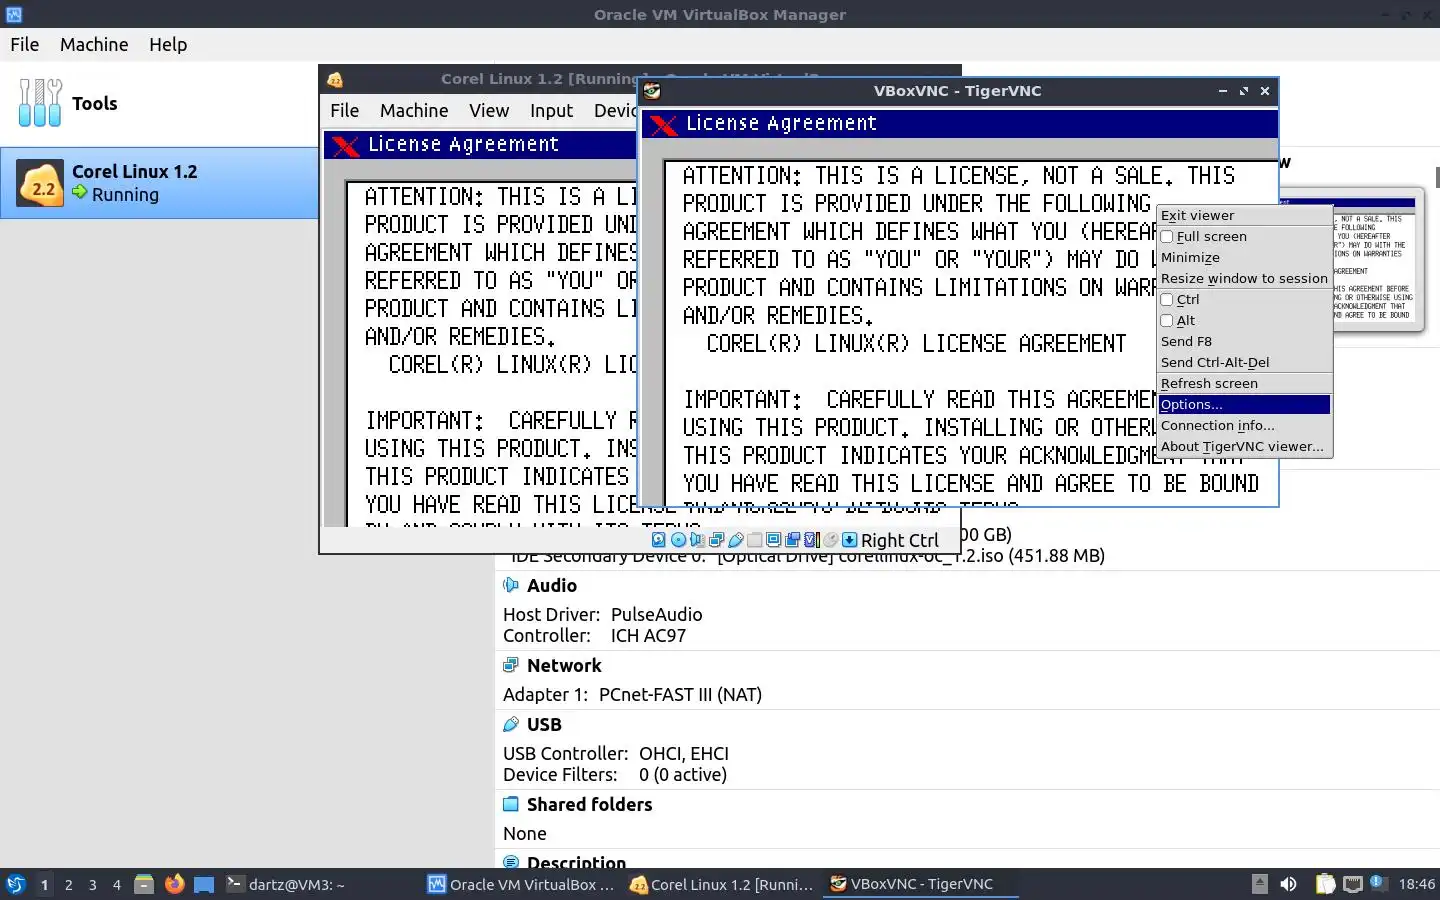Switch to Corel Linux 1.2 taskbar entry

click(x=722, y=884)
